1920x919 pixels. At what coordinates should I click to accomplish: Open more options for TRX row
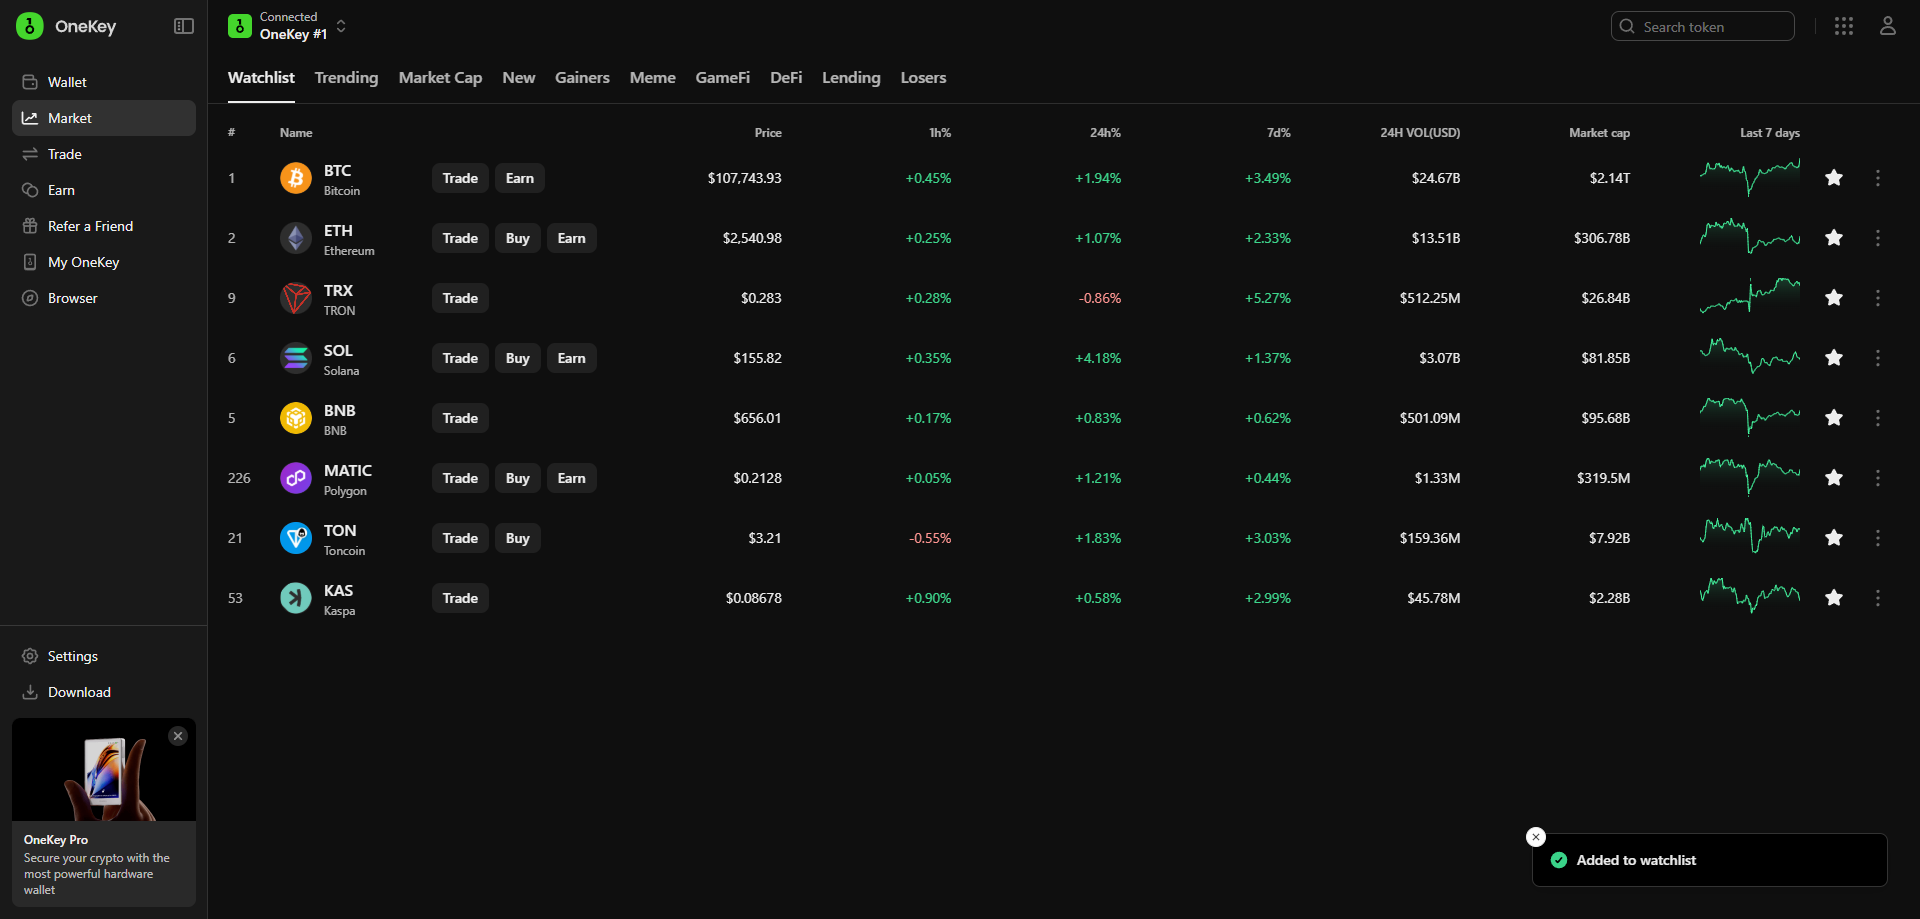click(x=1878, y=298)
